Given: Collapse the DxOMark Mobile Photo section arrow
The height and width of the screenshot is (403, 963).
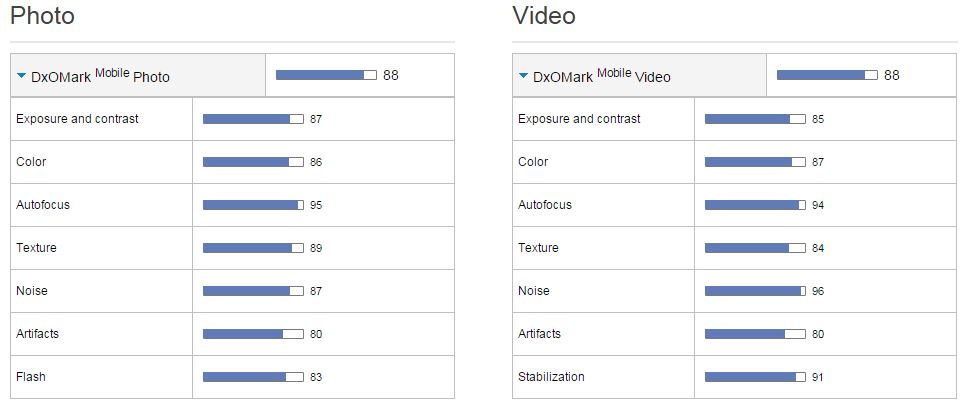Looking at the screenshot, I should click(x=22, y=76).
